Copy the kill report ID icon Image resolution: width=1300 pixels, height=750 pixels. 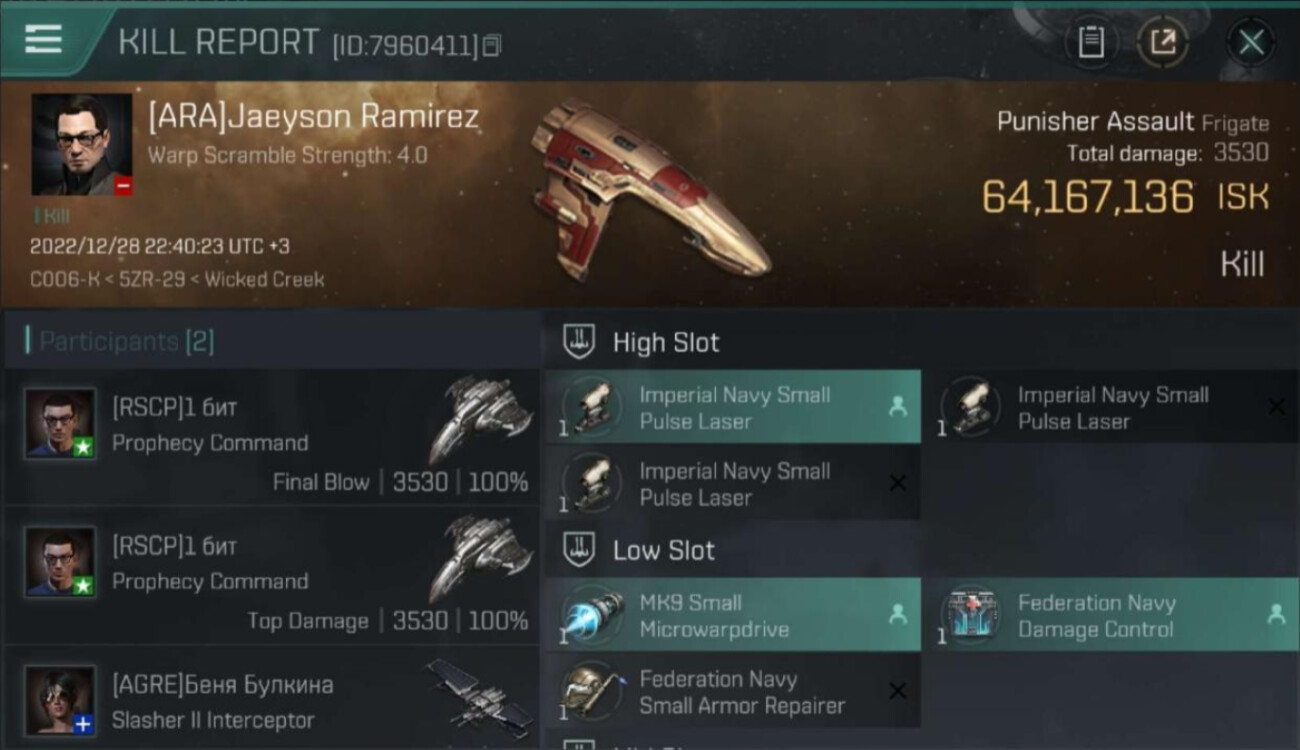tap(491, 45)
